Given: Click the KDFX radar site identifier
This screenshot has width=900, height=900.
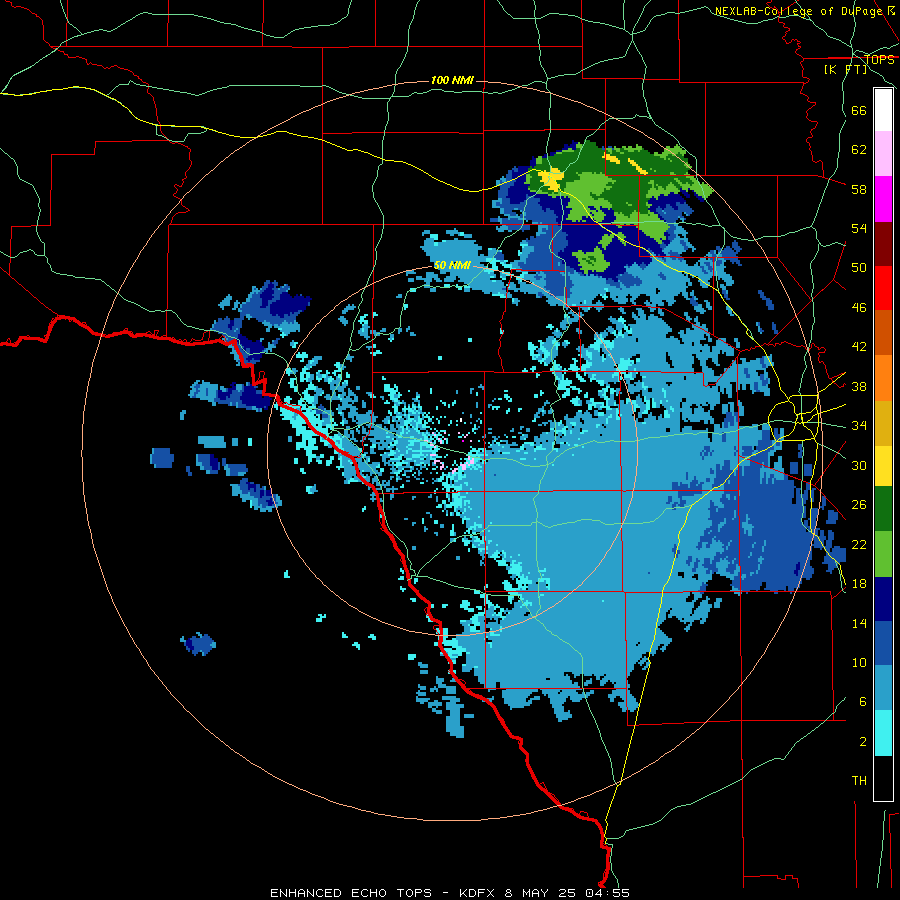Looking at the screenshot, I should click(x=476, y=893).
